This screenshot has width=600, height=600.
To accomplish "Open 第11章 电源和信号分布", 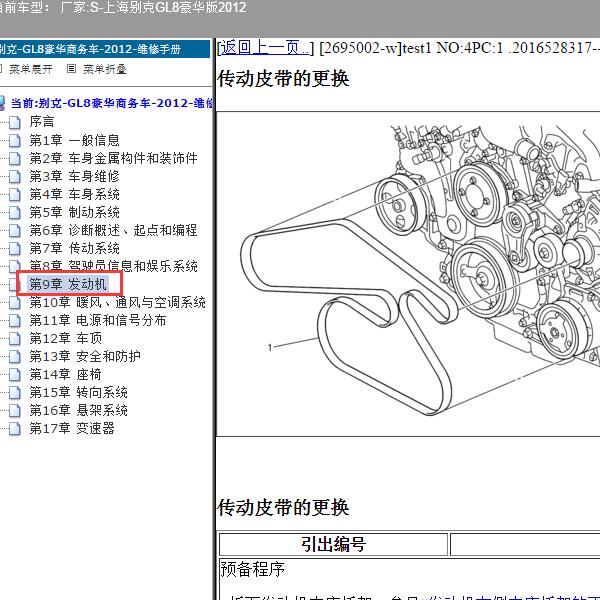I will [x=98, y=320].
